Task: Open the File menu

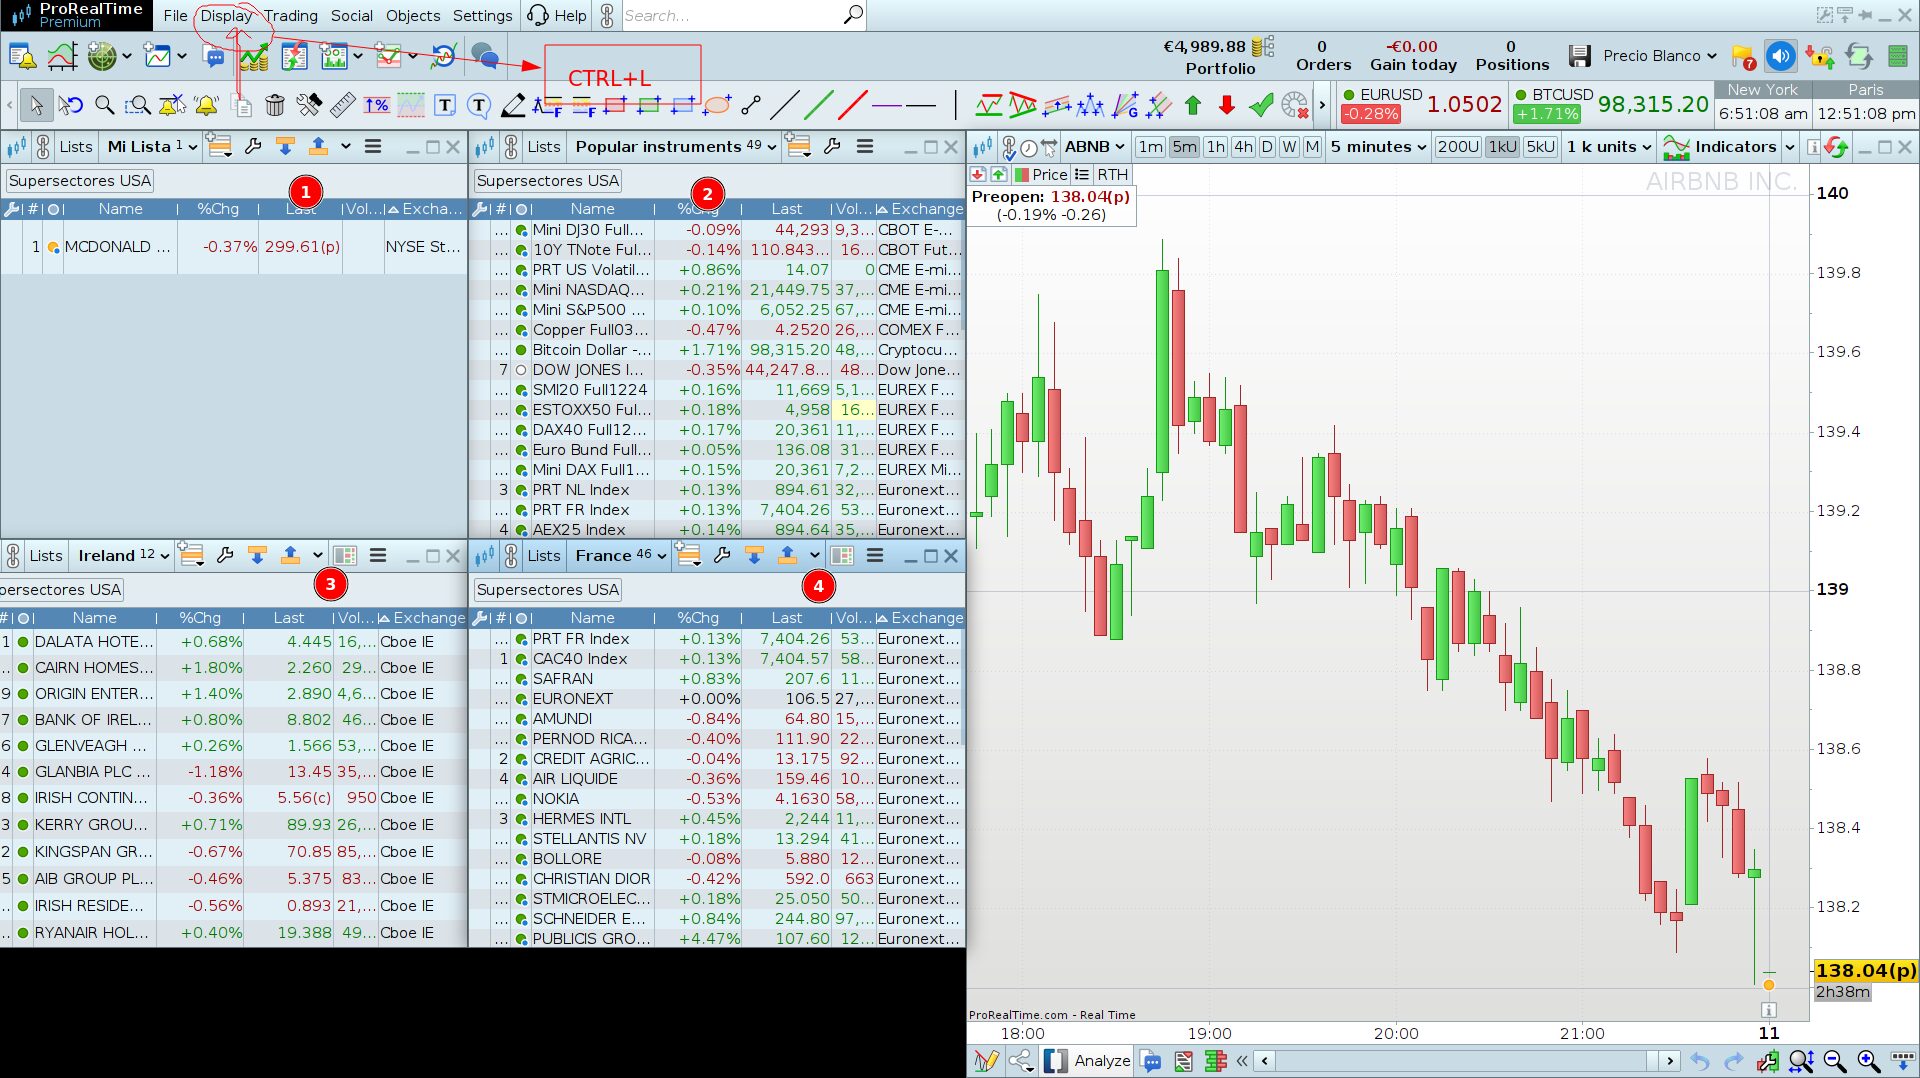Action: [175, 16]
